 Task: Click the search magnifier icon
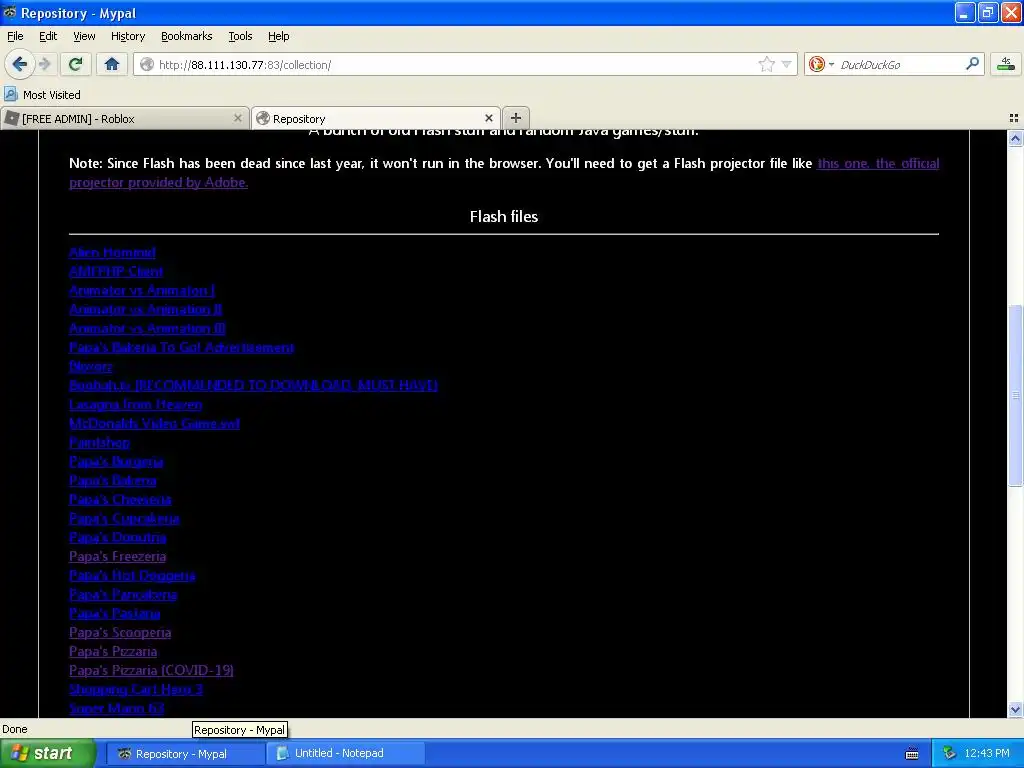(x=972, y=63)
